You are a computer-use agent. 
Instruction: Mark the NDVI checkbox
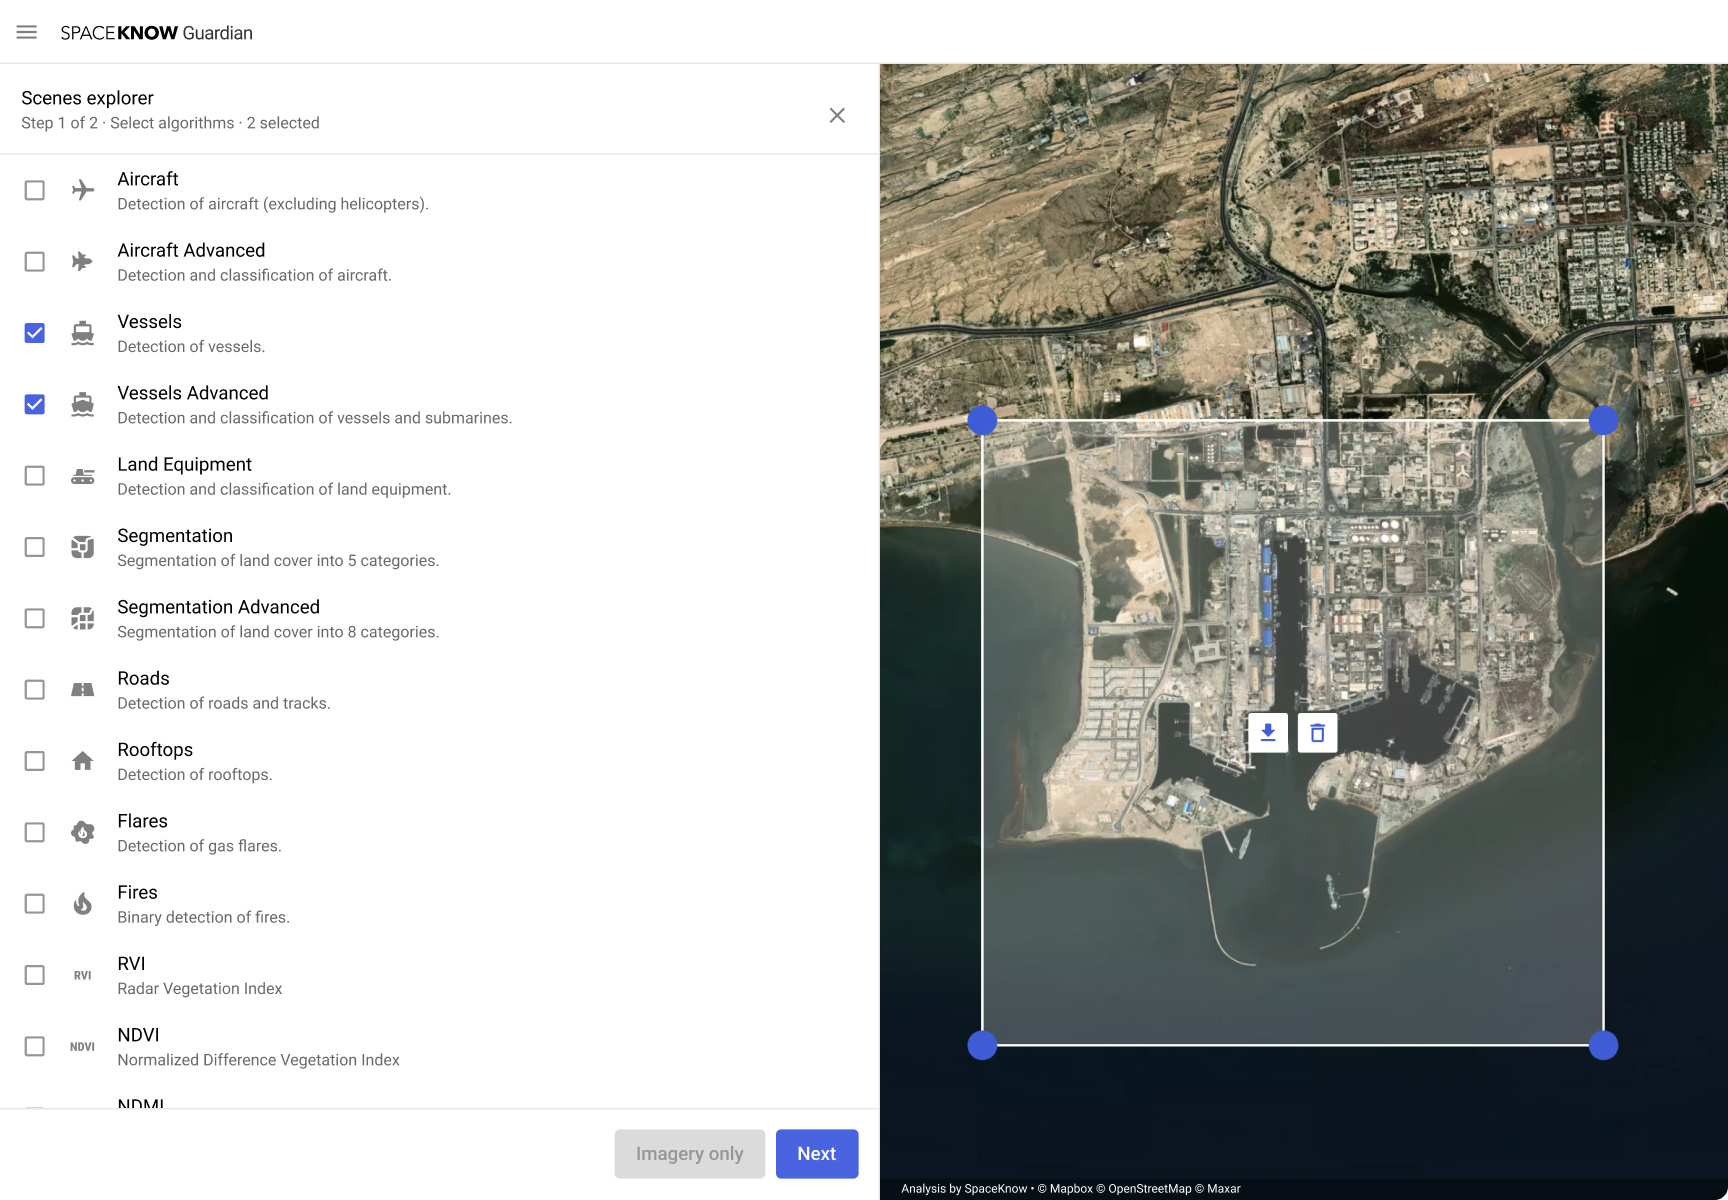click(x=35, y=1046)
